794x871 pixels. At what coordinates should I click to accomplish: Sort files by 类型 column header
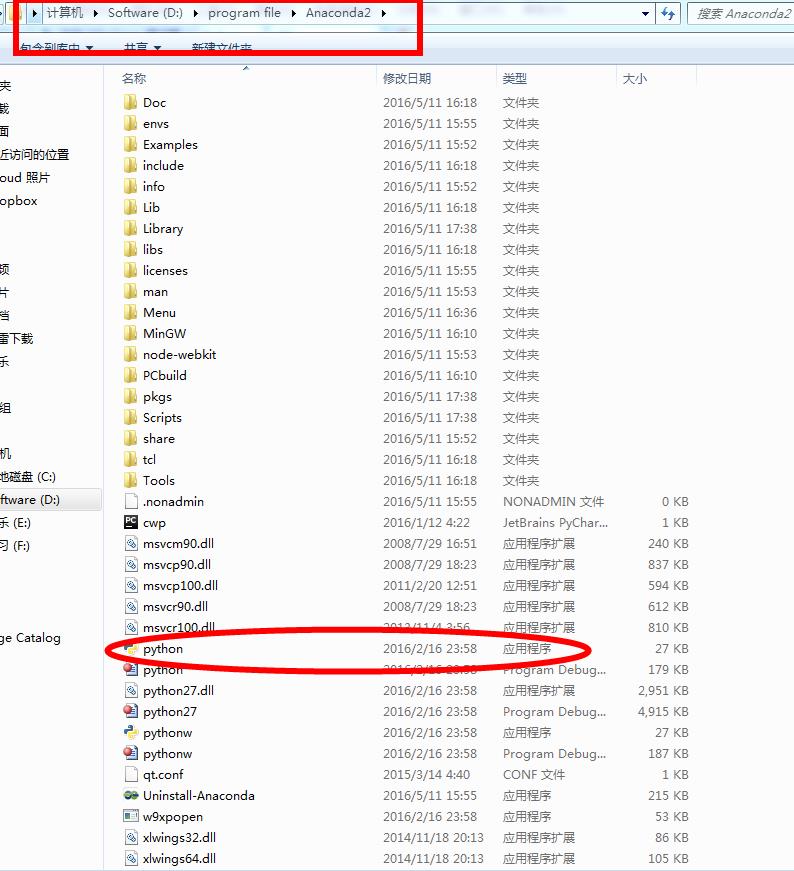556,78
